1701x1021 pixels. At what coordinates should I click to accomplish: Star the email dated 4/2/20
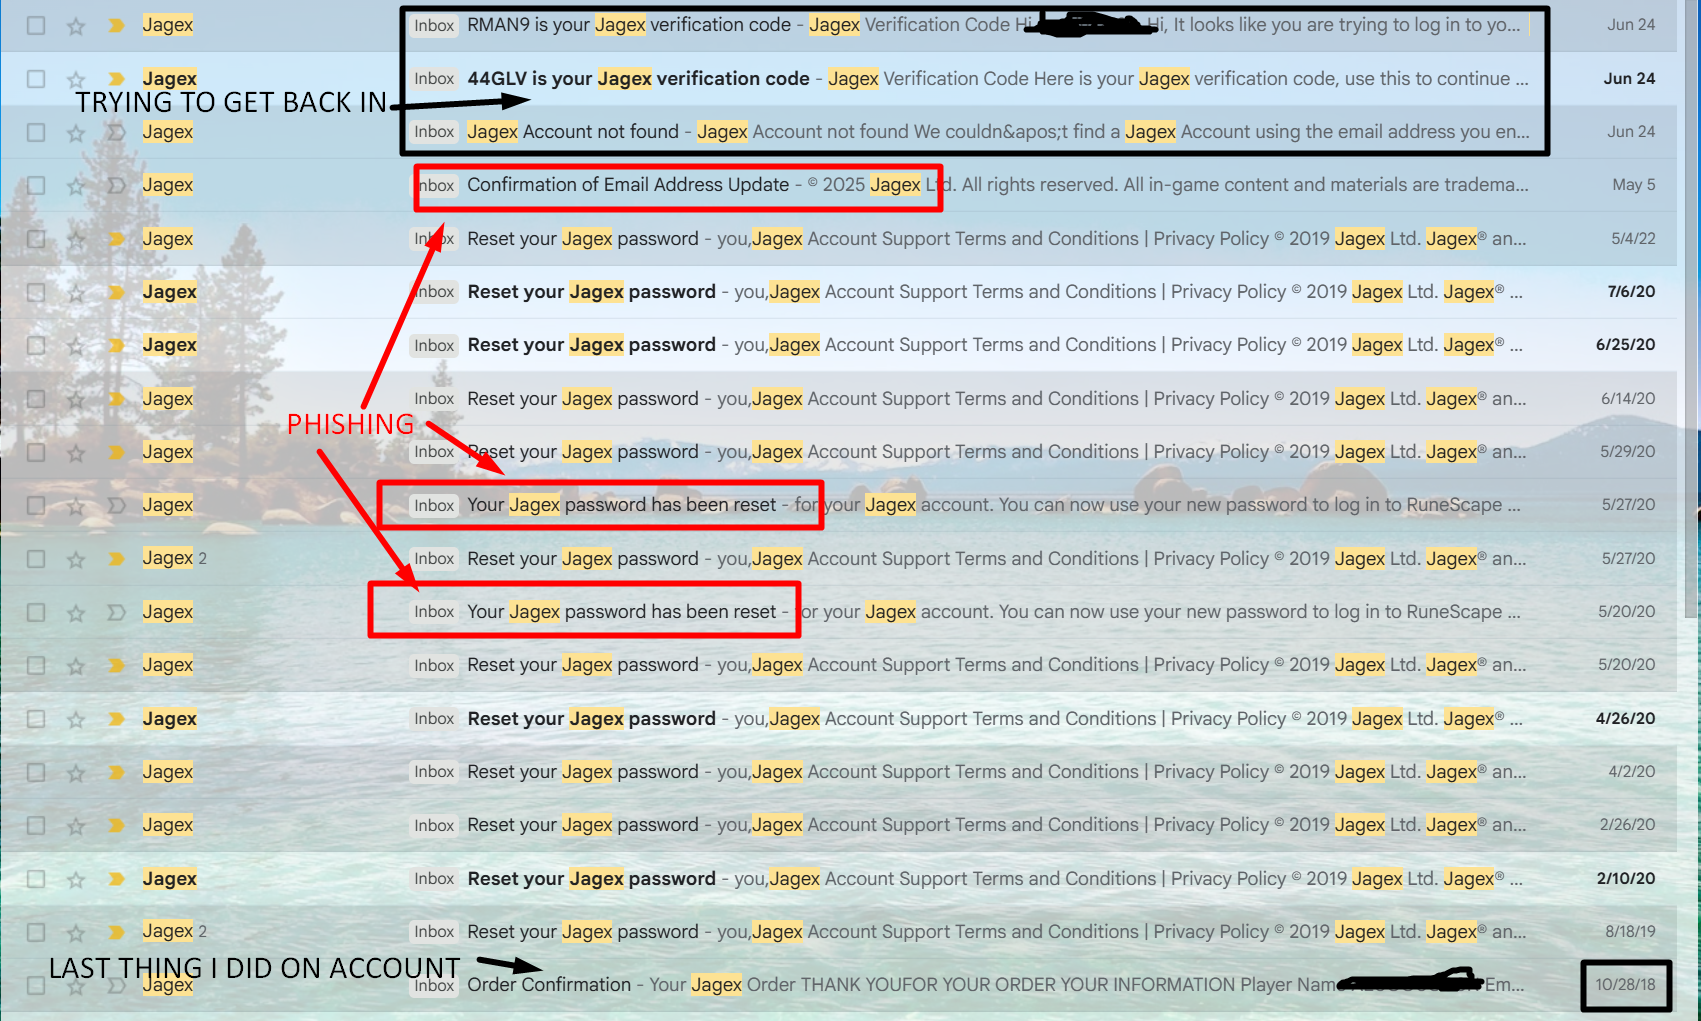76,772
